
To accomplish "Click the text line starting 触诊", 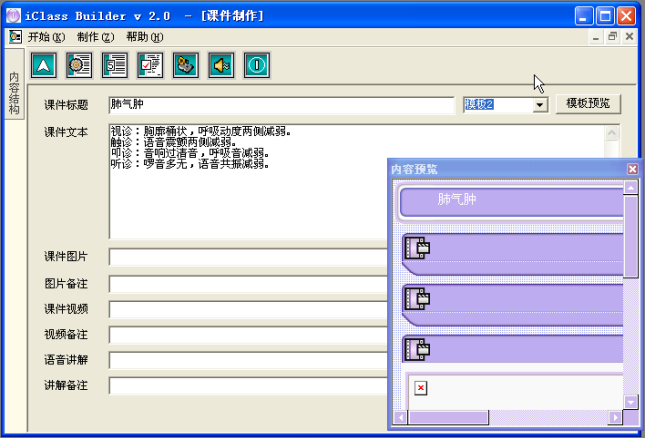I will [173, 142].
